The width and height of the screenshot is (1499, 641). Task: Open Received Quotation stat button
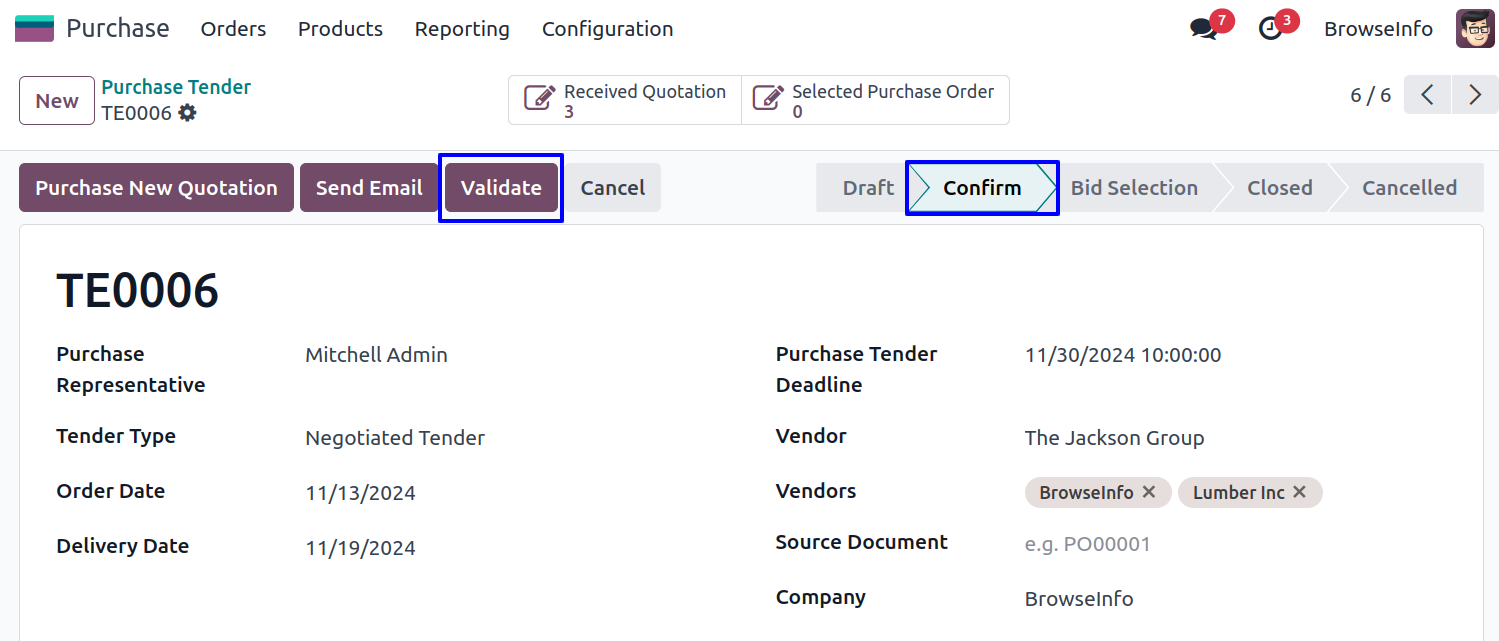click(625, 100)
